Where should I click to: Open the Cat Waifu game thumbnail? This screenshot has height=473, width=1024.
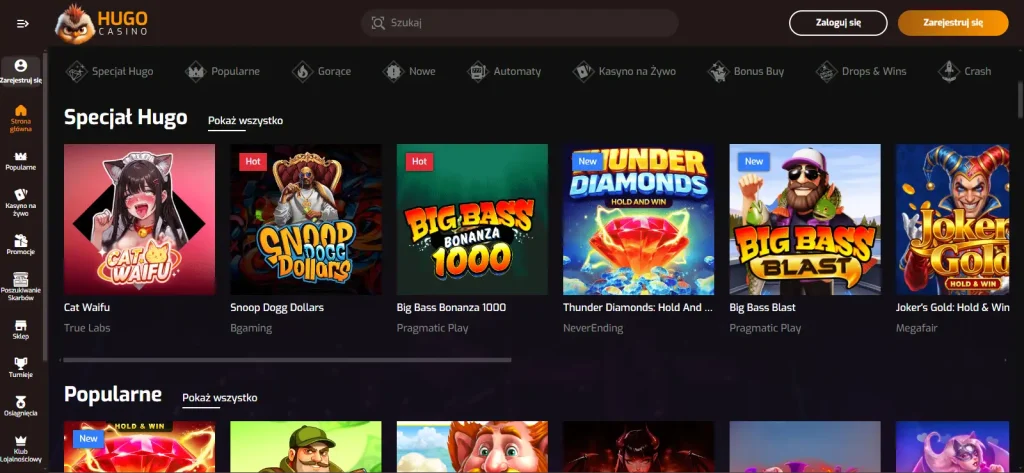coord(139,220)
